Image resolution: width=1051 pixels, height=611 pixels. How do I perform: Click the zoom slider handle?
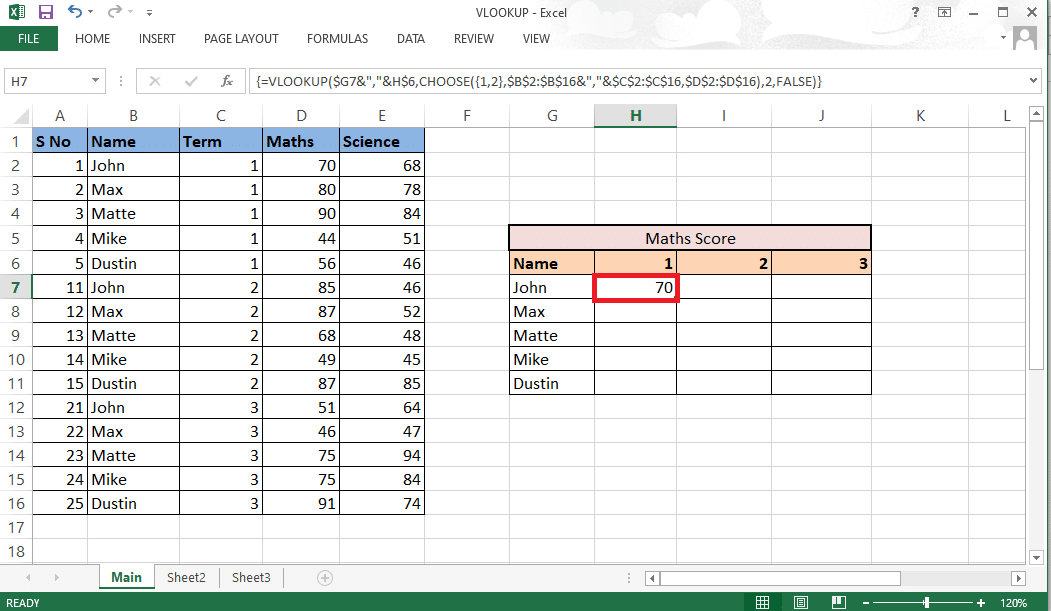[x=926, y=603]
